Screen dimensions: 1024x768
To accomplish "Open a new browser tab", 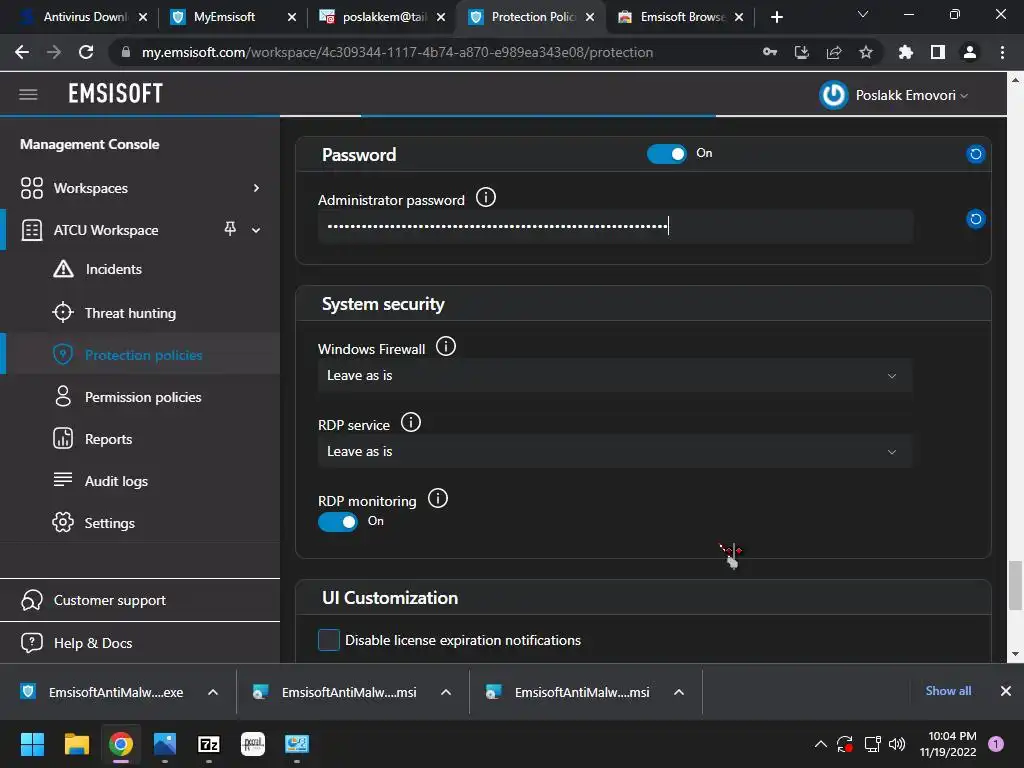I will tap(776, 17).
